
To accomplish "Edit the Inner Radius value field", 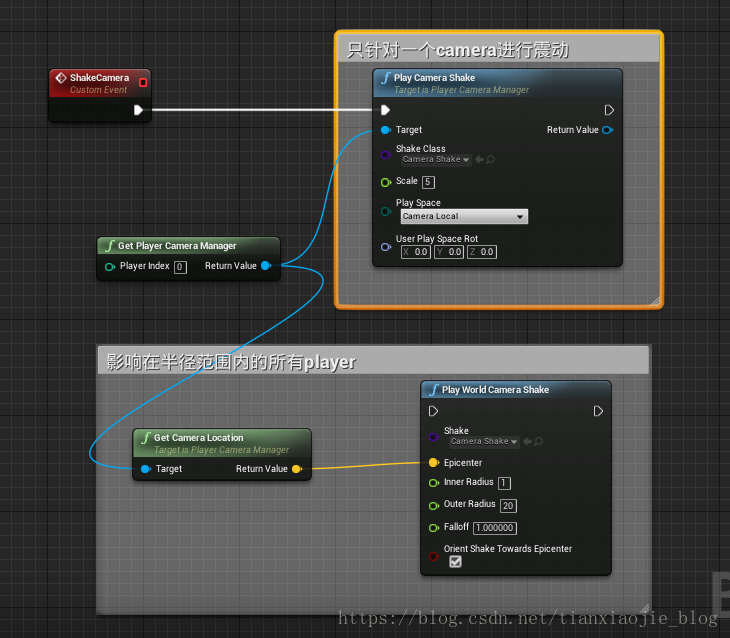I will 504,483.
